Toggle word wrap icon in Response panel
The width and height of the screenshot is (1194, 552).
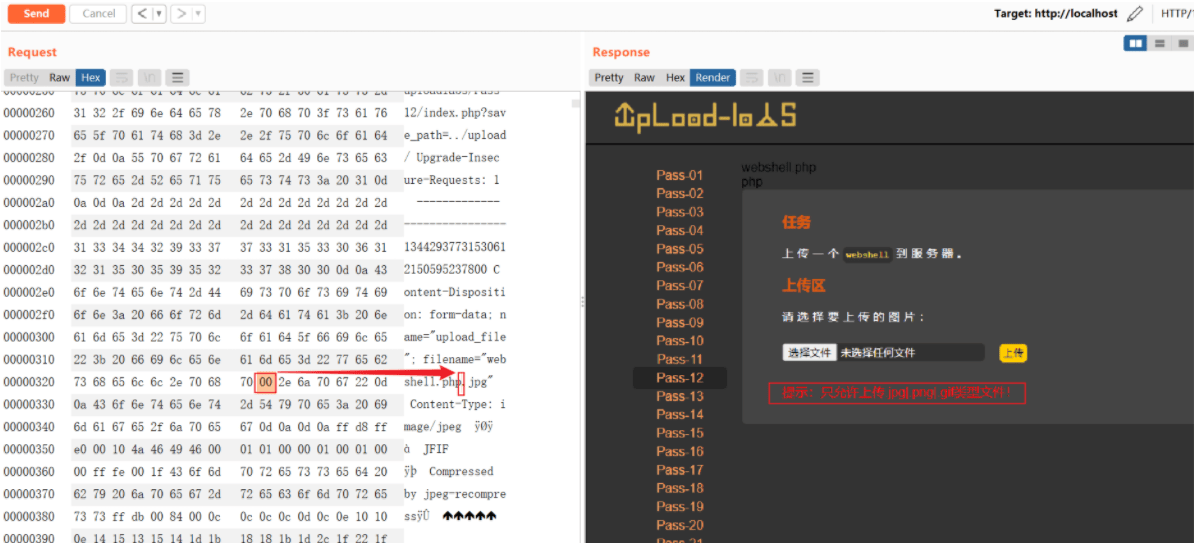pos(752,77)
